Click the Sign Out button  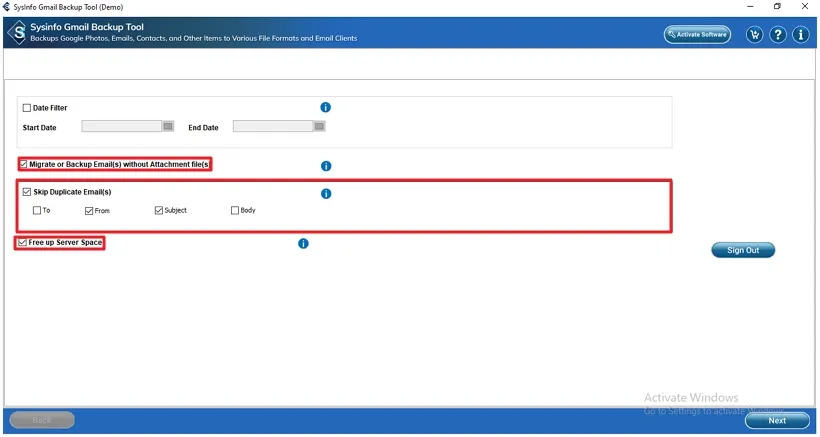743,250
